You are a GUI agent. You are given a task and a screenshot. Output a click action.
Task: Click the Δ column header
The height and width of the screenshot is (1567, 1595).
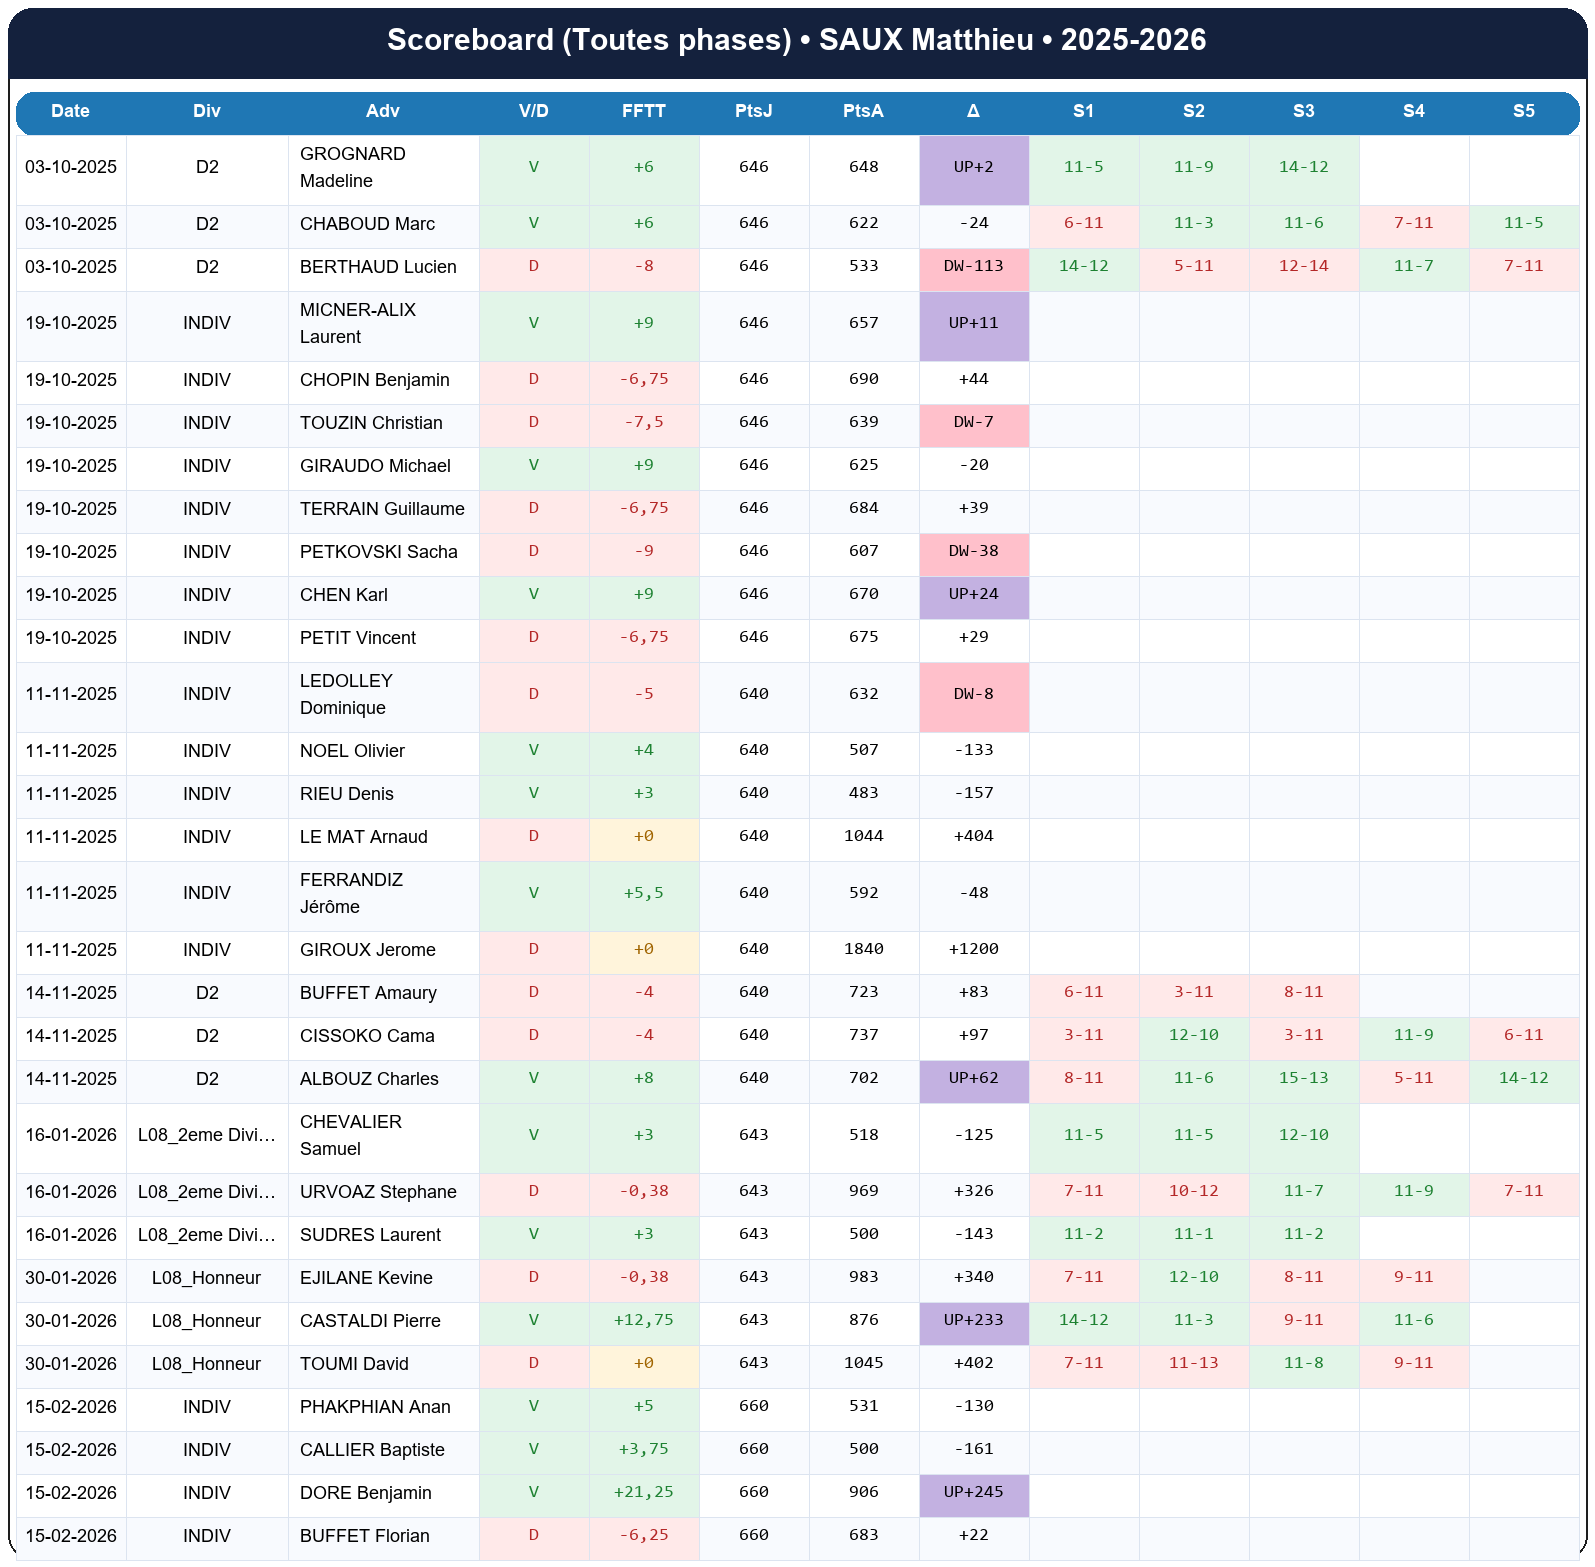pos(973,111)
